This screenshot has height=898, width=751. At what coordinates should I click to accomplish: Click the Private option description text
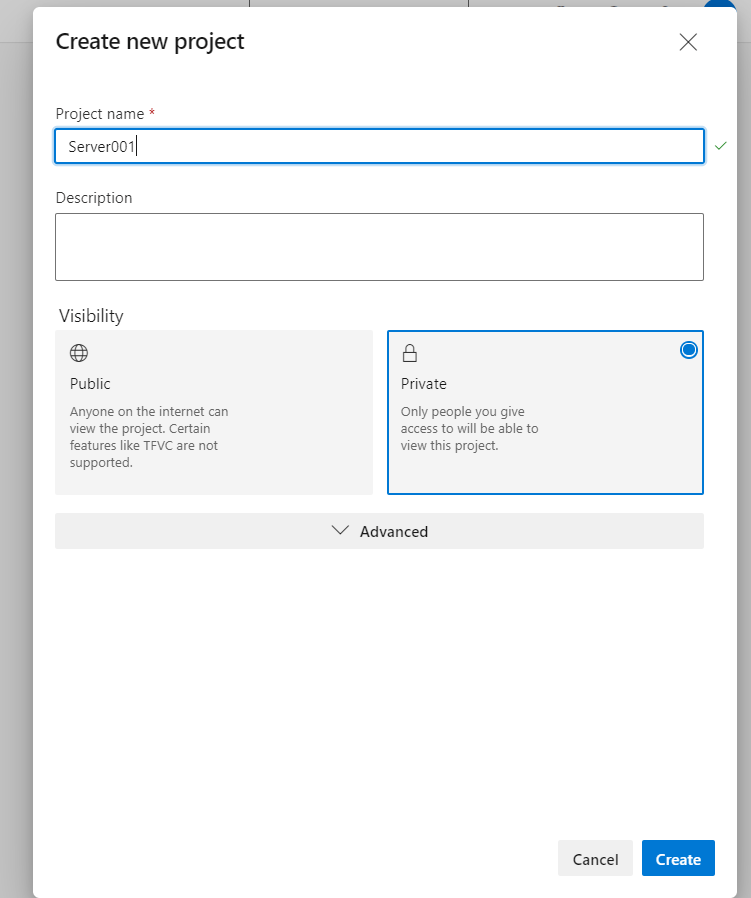point(468,429)
